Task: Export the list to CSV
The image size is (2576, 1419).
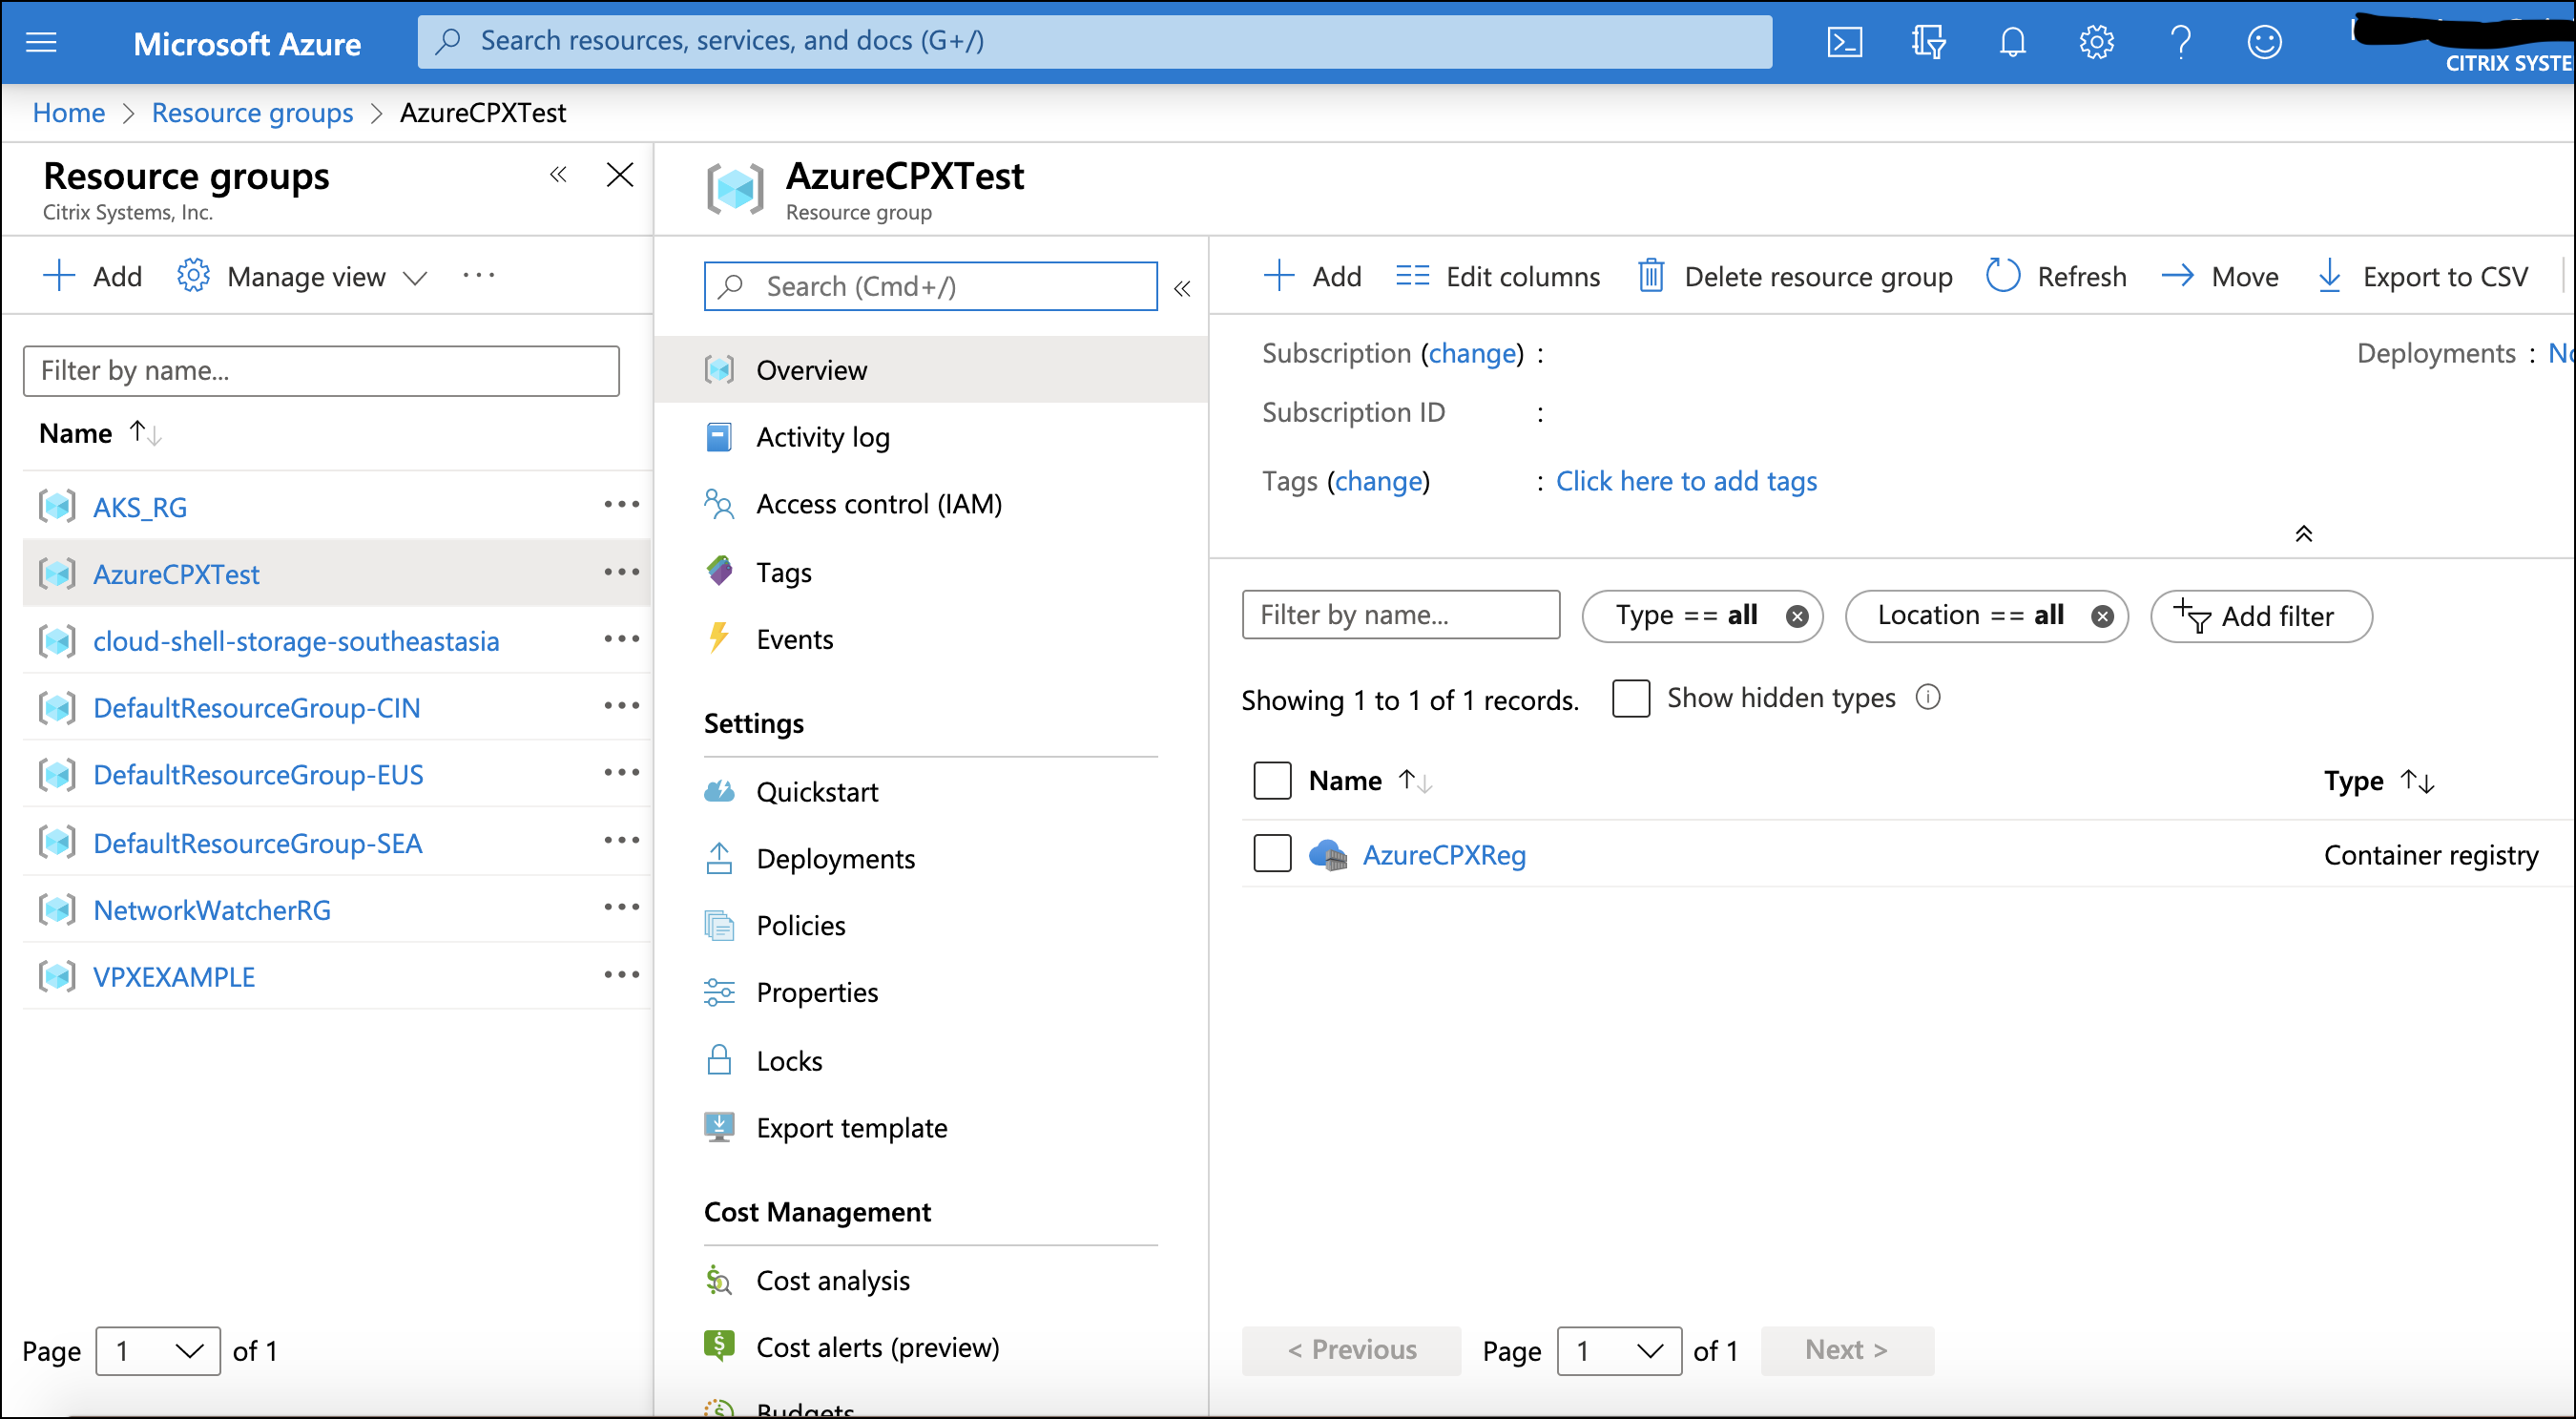Action: pyautogui.click(x=2422, y=277)
